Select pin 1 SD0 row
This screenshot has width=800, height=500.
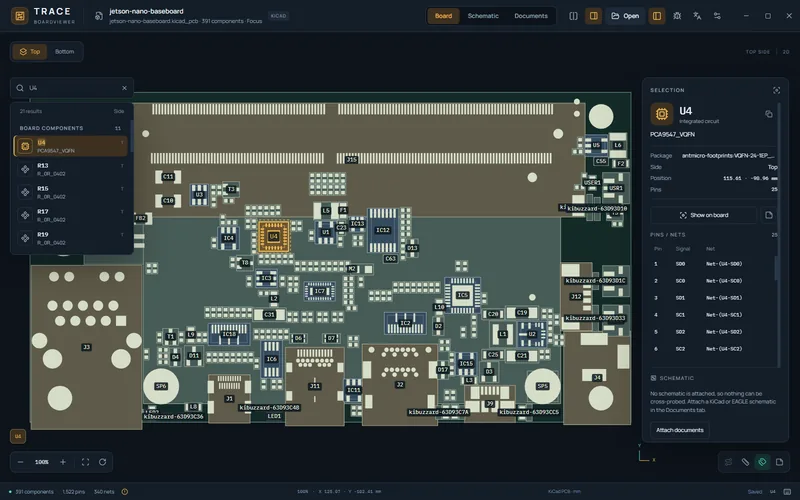pos(712,264)
